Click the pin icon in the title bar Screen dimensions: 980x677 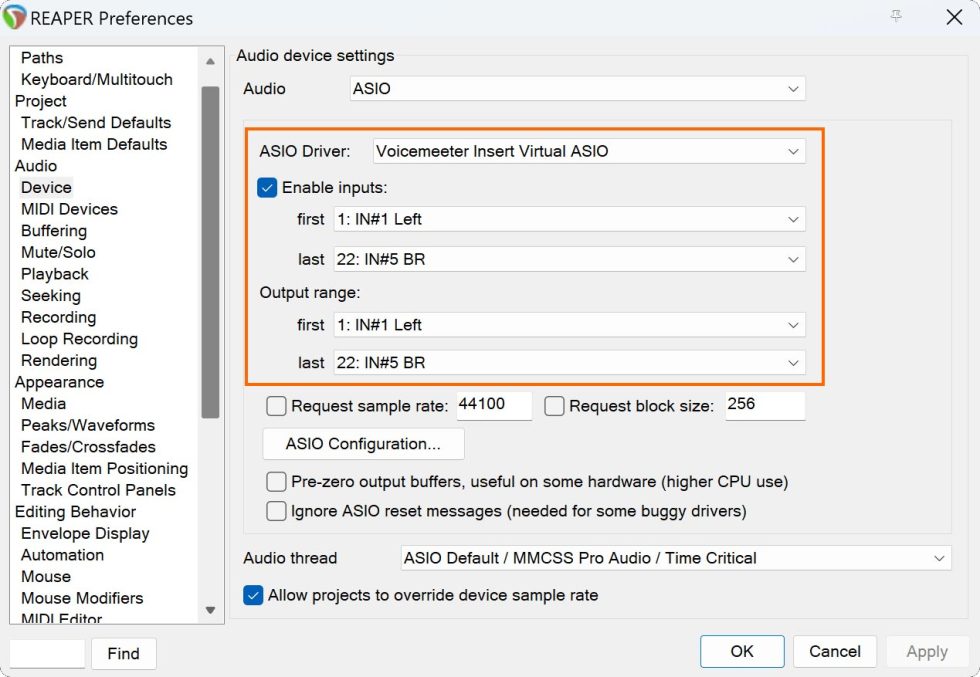(x=895, y=17)
